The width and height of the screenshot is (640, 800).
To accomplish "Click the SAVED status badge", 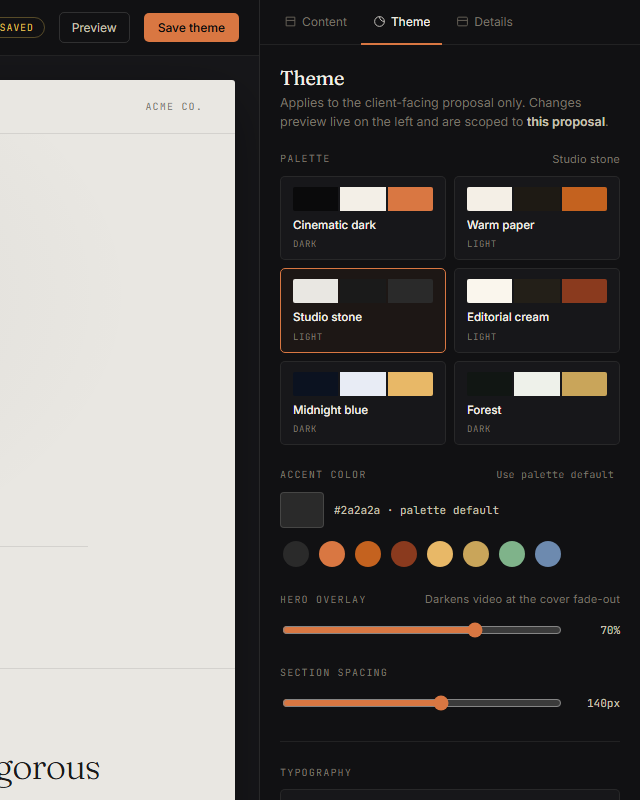I will pyautogui.click(x=18, y=28).
